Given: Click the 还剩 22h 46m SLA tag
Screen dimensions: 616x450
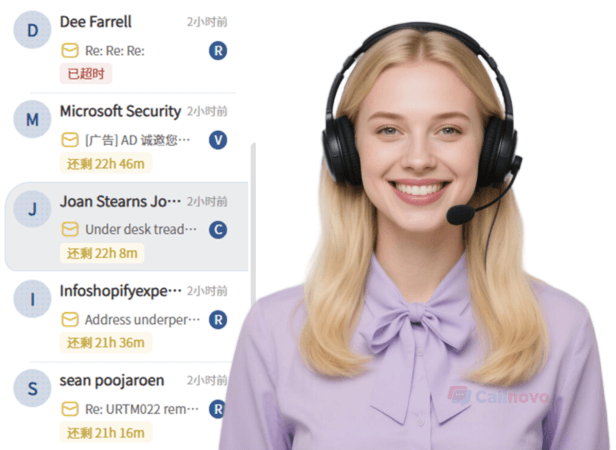Looking at the screenshot, I should [x=106, y=163].
